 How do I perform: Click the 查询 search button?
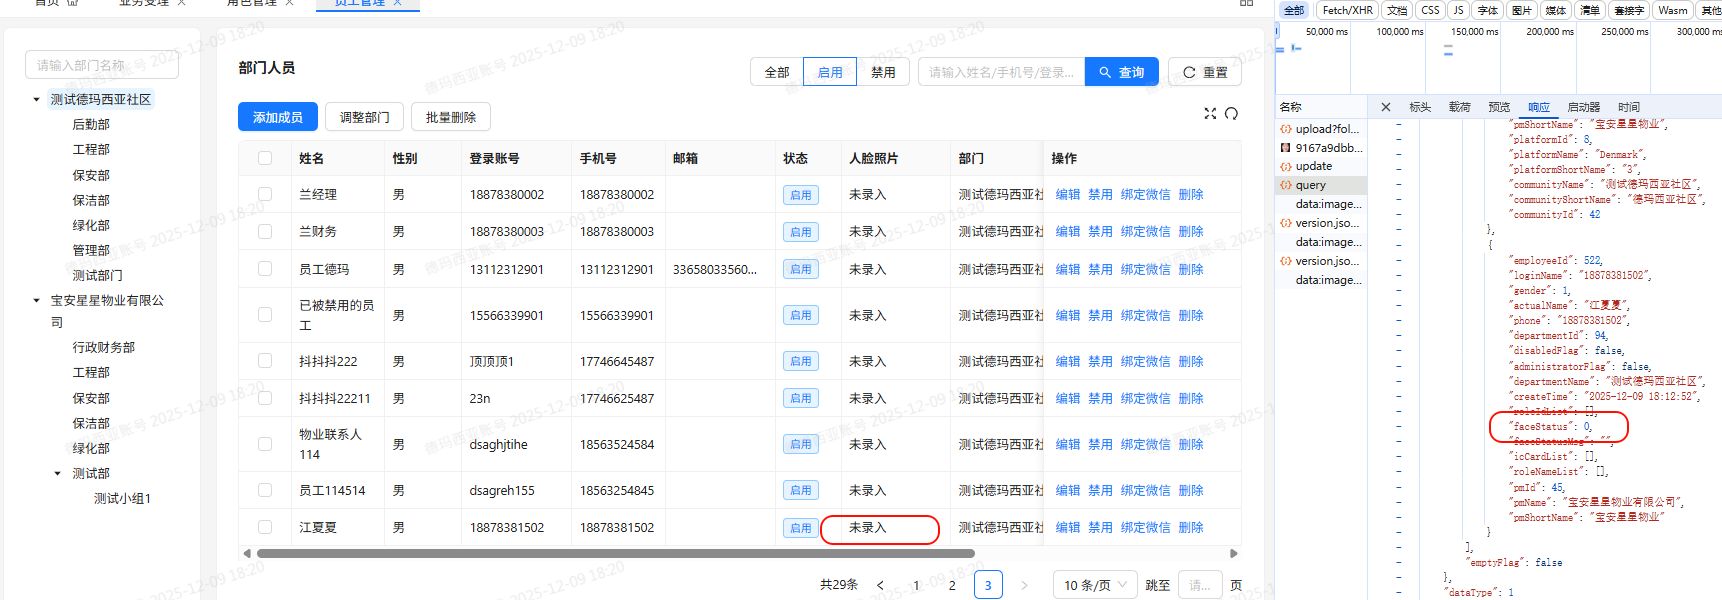[x=1122, y=72]
